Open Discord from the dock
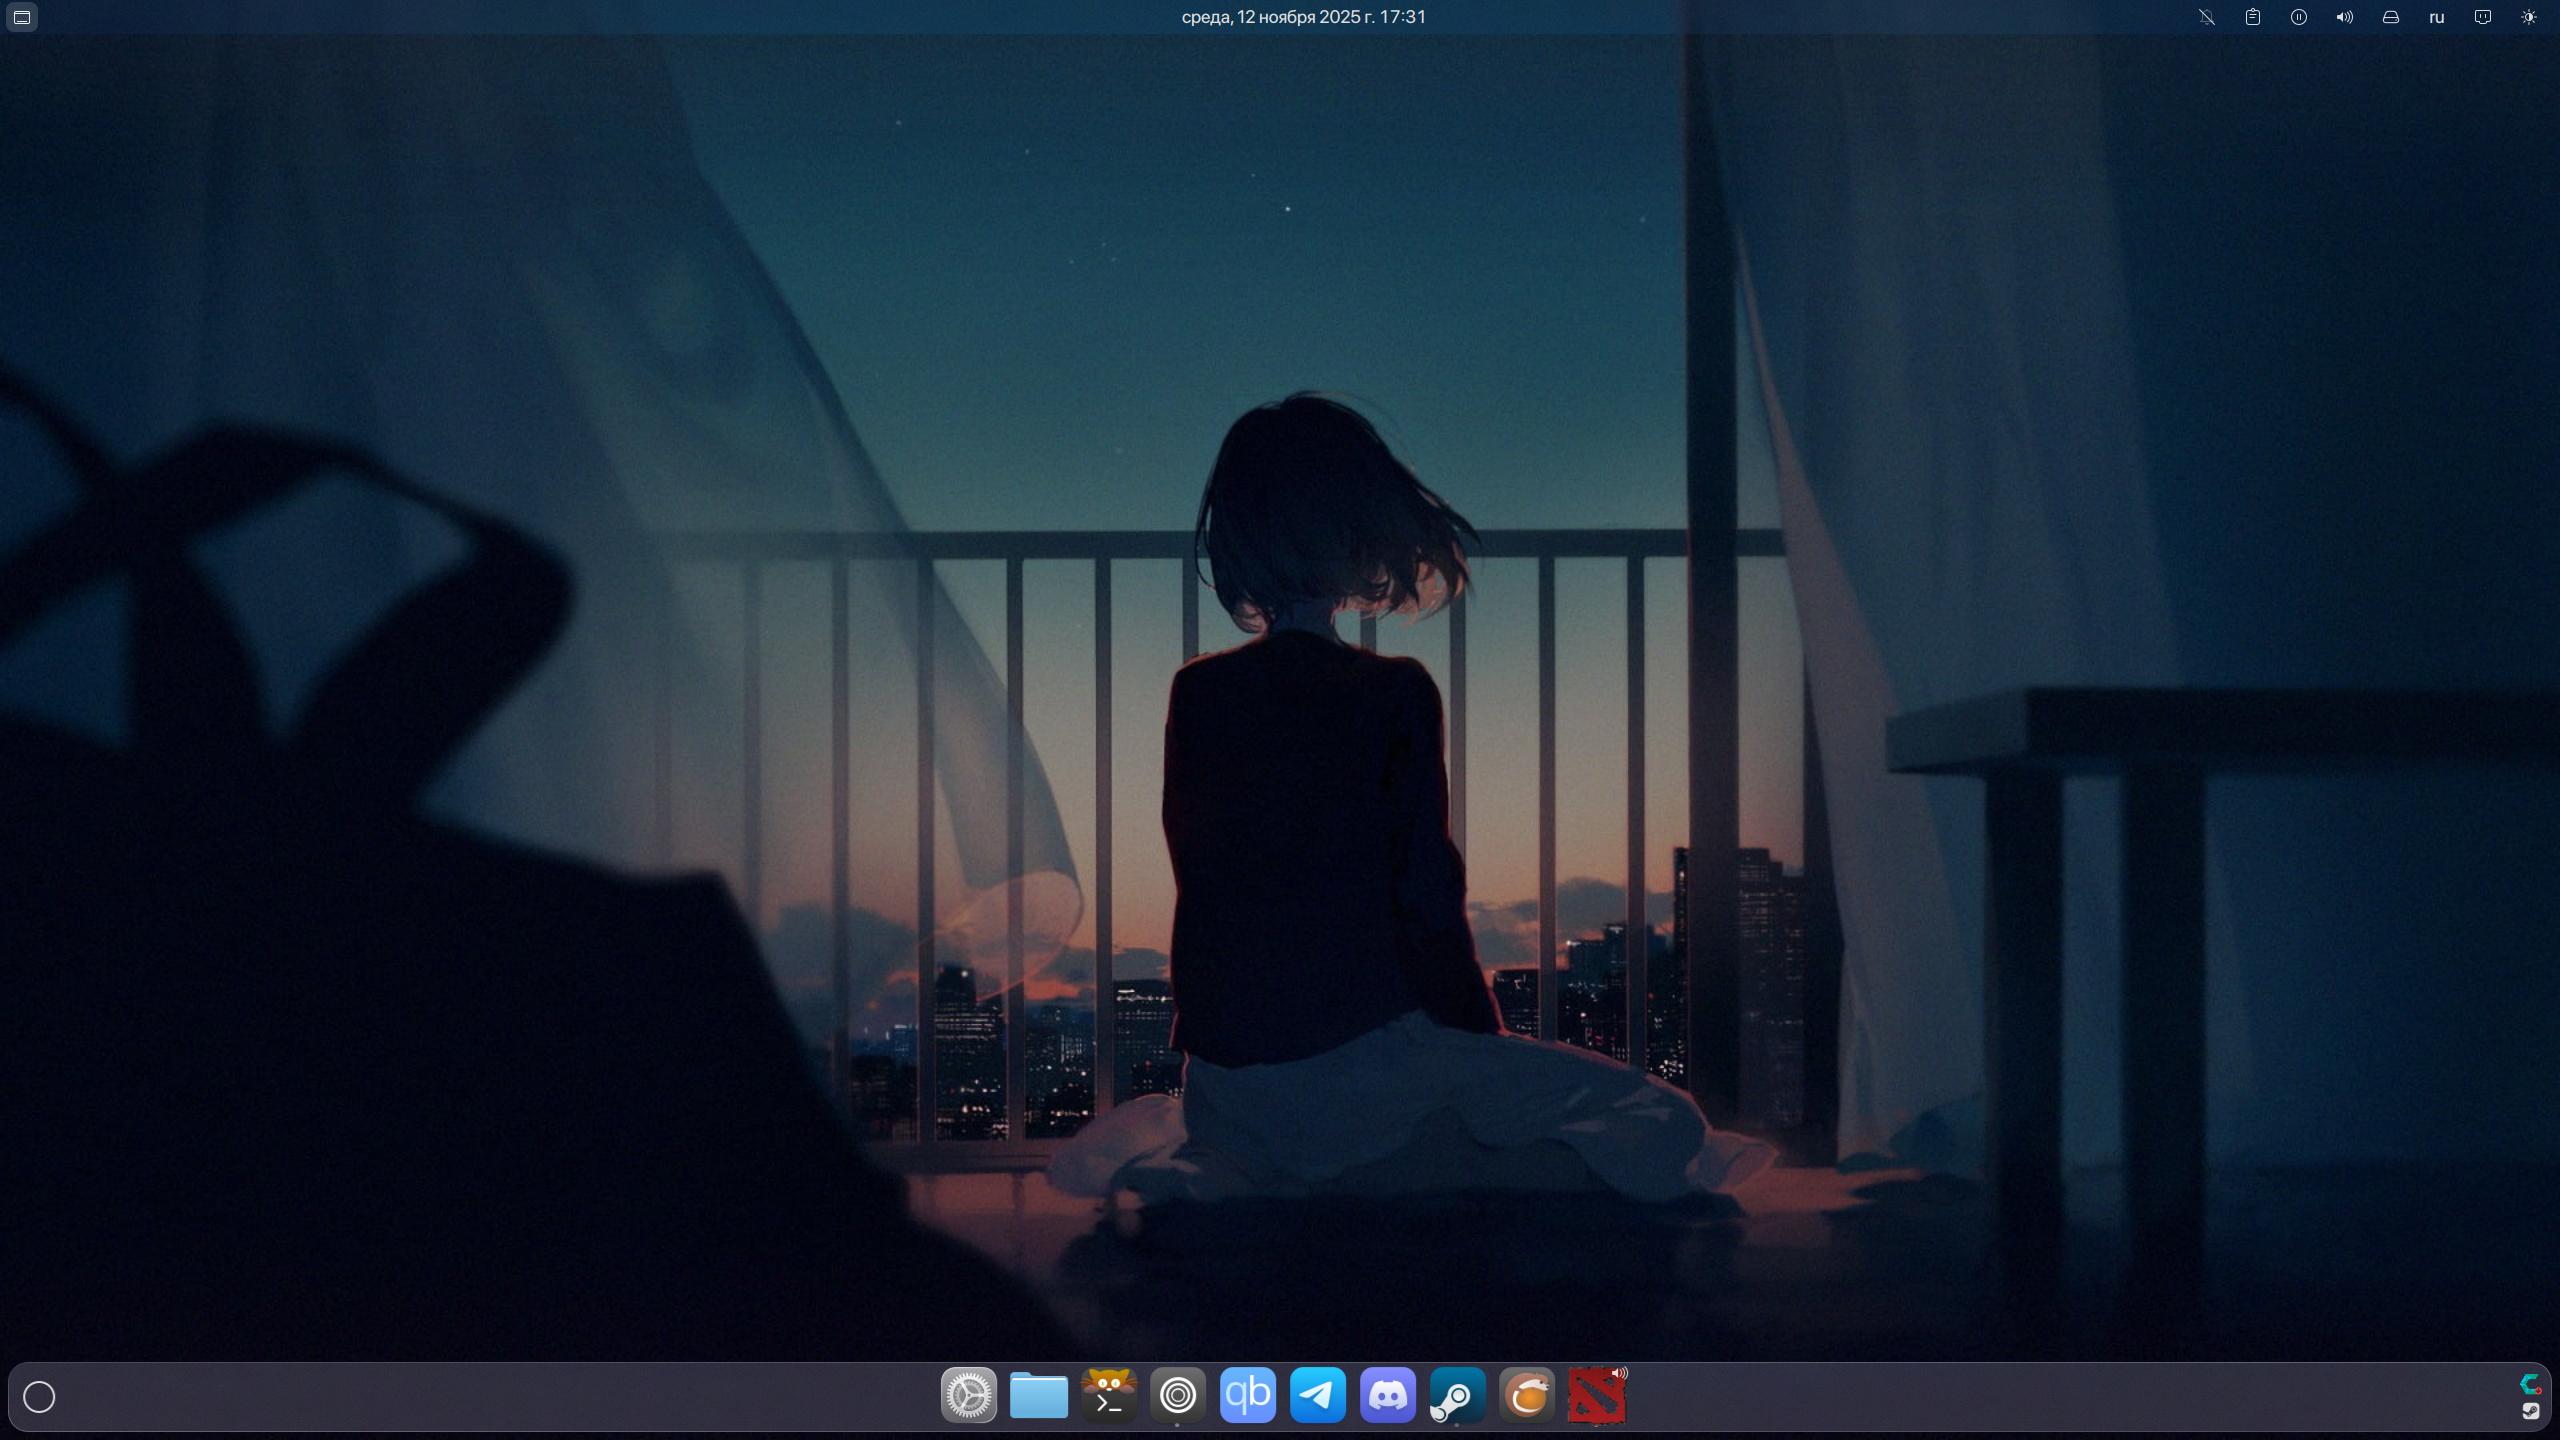 [x=1387, y=1395]
